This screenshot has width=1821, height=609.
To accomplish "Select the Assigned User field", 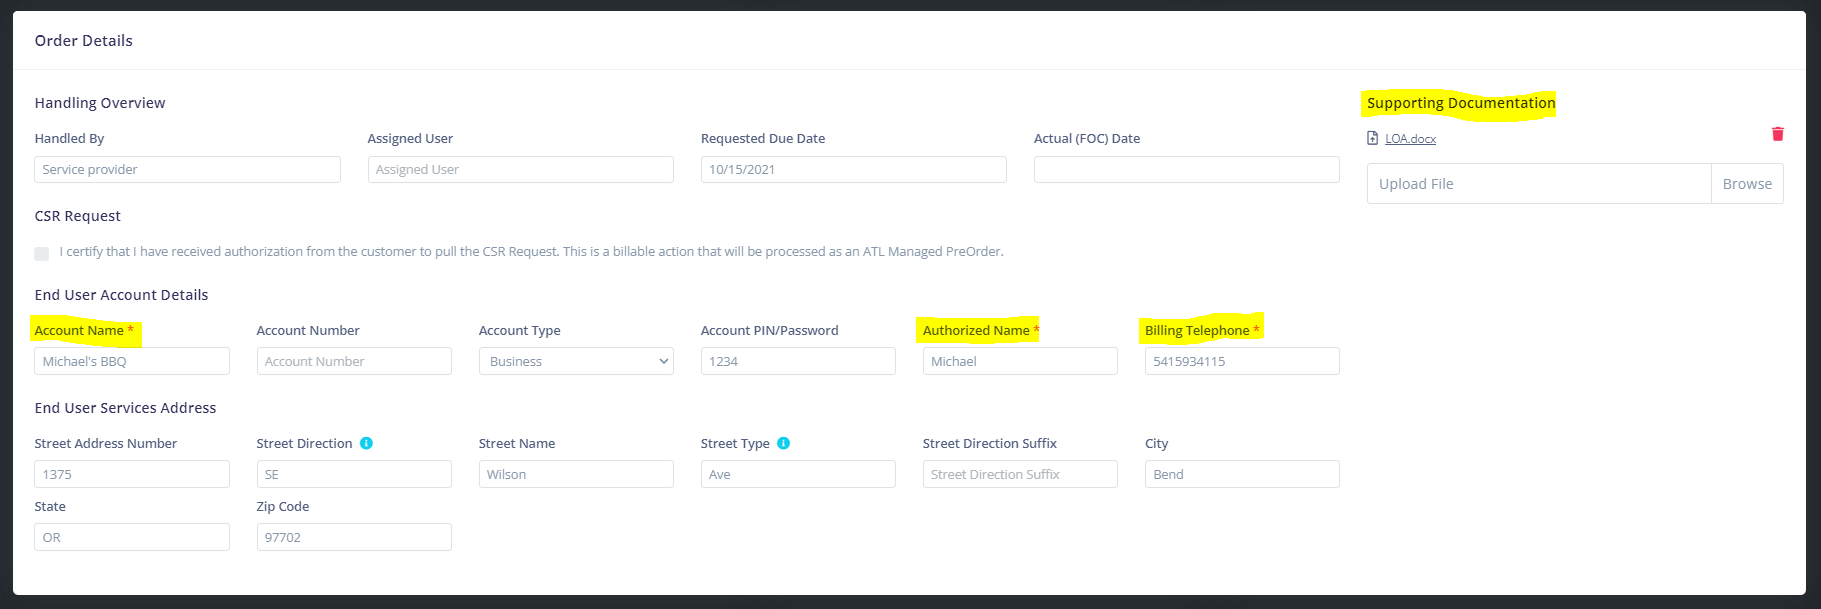I will [520, 169].
